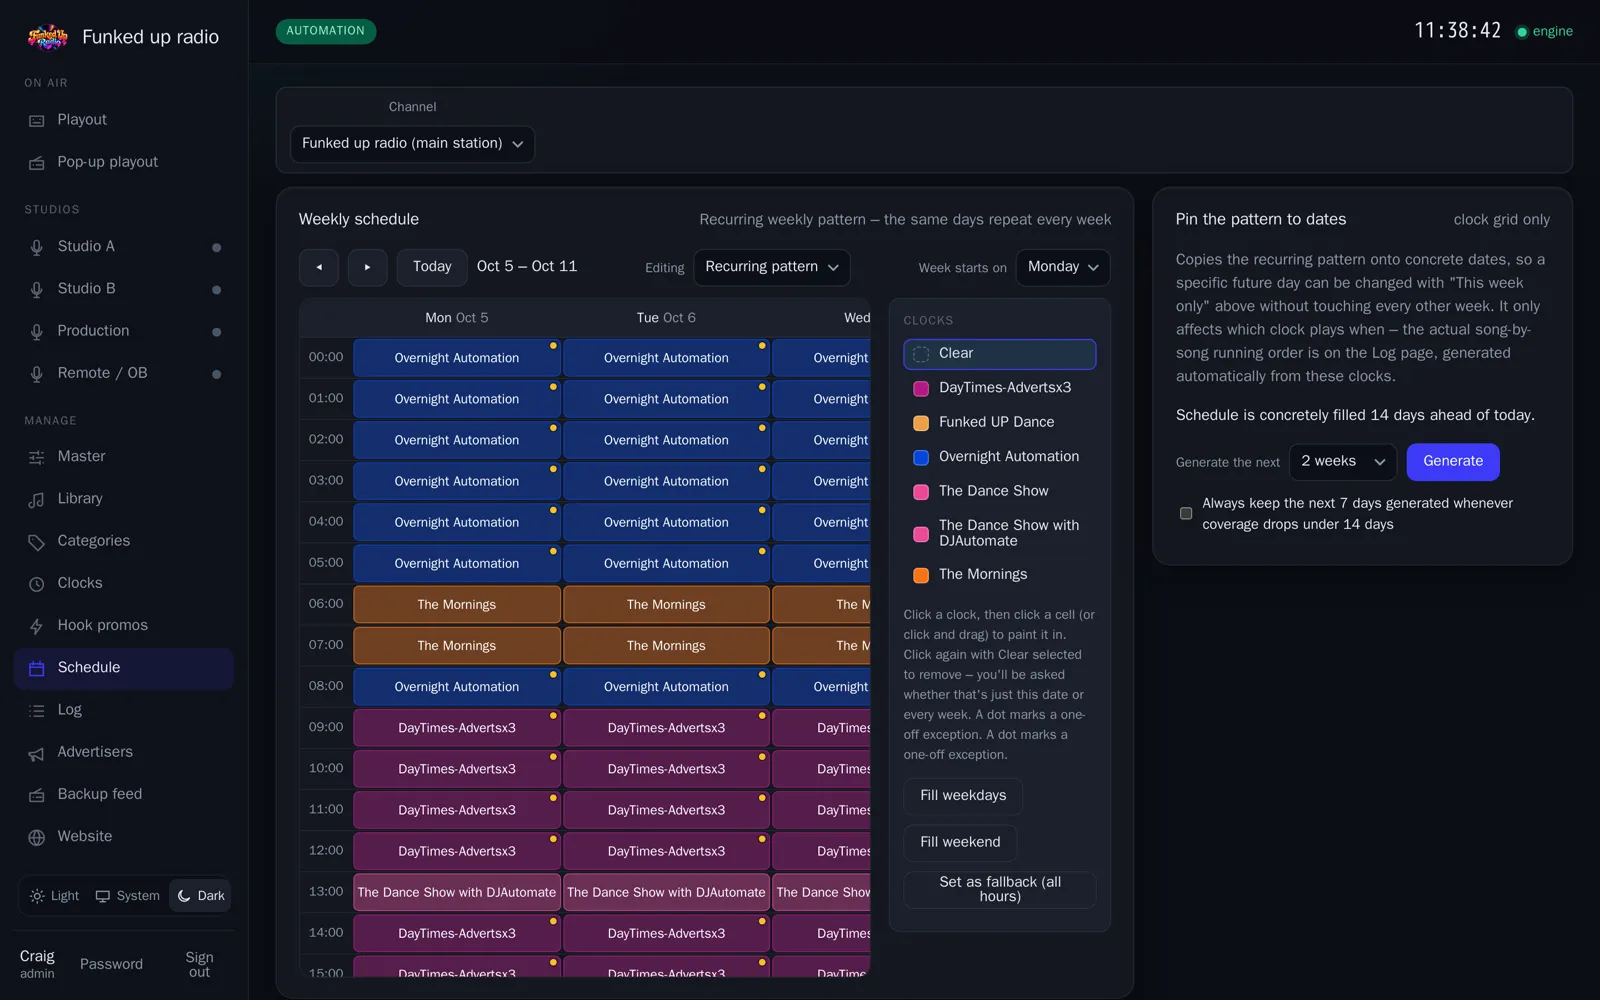Enable always keep next 7 days generated
This screenshot has height=1000, width=1600.
[1186, 513]
